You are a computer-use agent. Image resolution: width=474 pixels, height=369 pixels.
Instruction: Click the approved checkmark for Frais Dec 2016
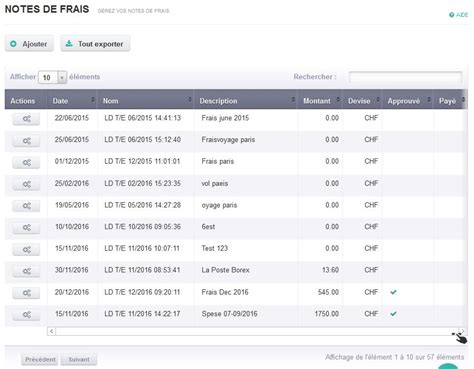(393, 292)
